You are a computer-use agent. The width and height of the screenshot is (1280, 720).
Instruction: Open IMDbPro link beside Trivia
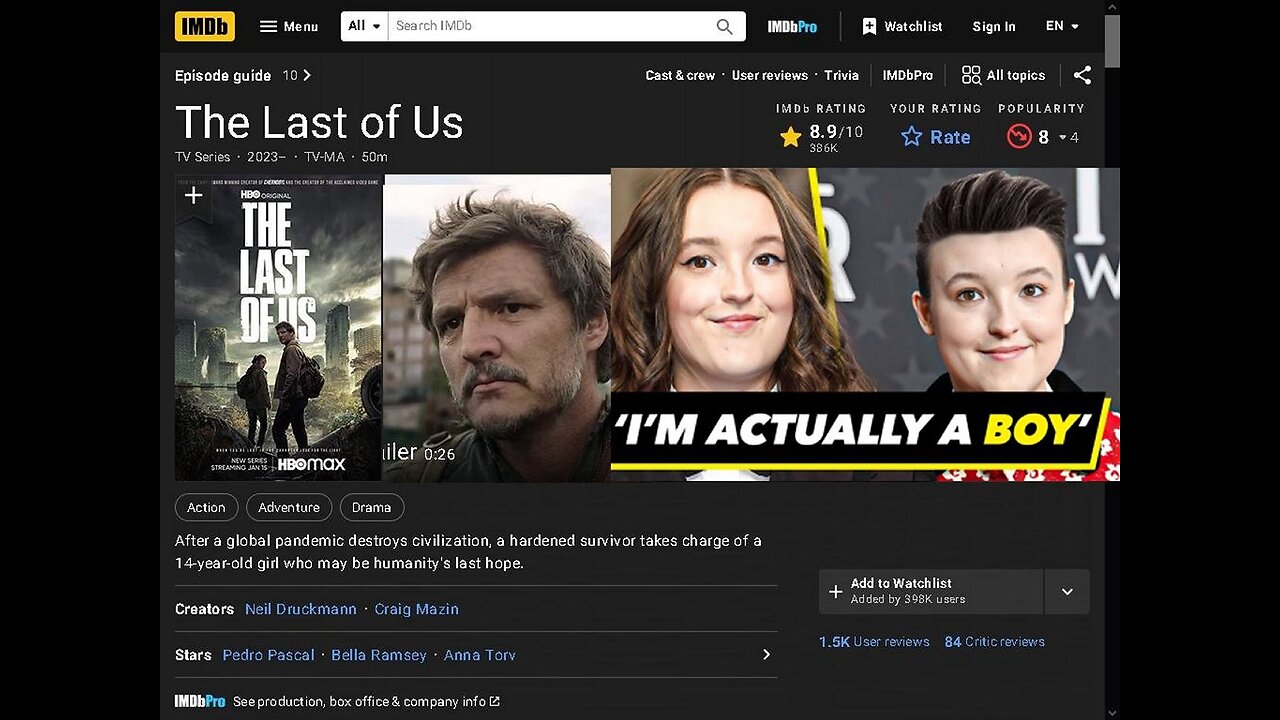[x=907, y=76]
